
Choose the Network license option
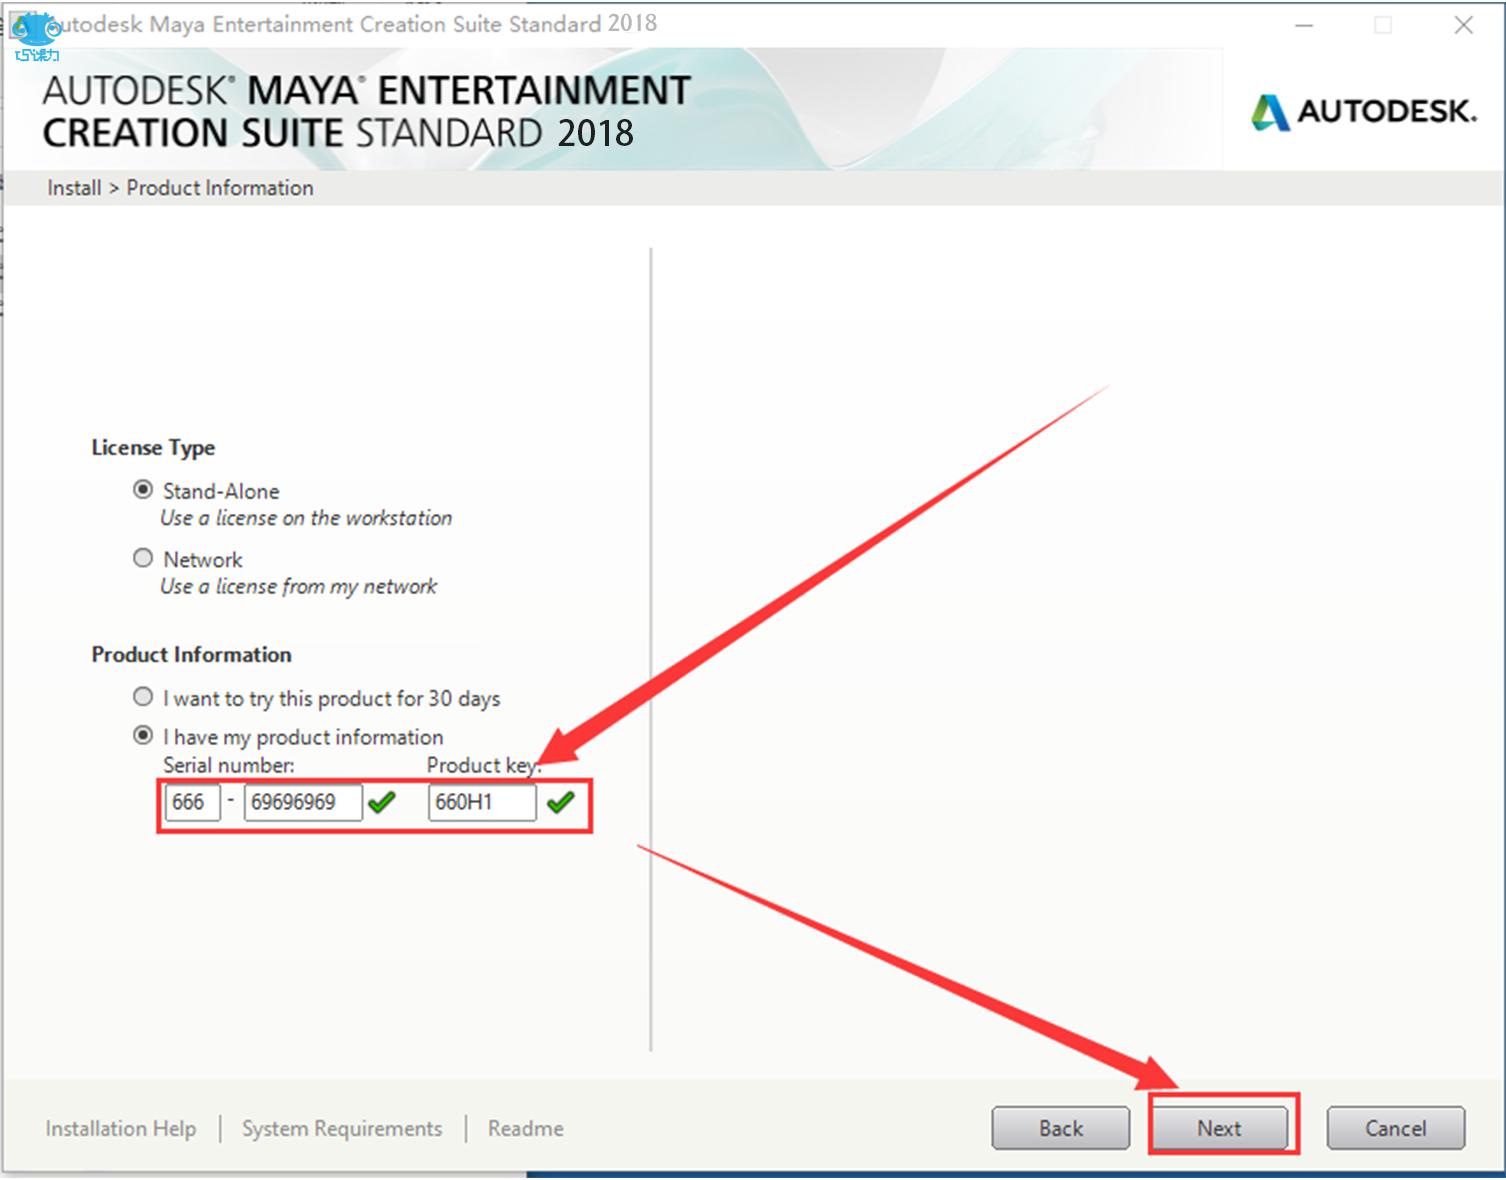[x=143, y=558]
